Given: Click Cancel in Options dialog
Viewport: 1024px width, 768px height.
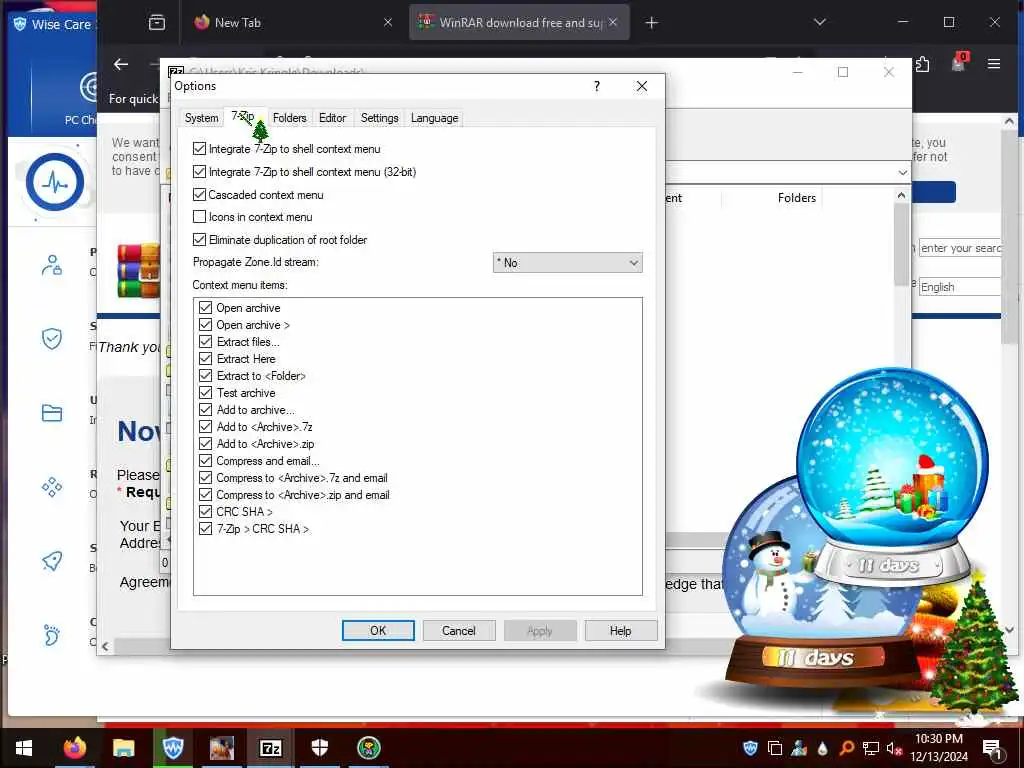Looking at the screenshot, I should pyautogui.click(x=458, y=631).
